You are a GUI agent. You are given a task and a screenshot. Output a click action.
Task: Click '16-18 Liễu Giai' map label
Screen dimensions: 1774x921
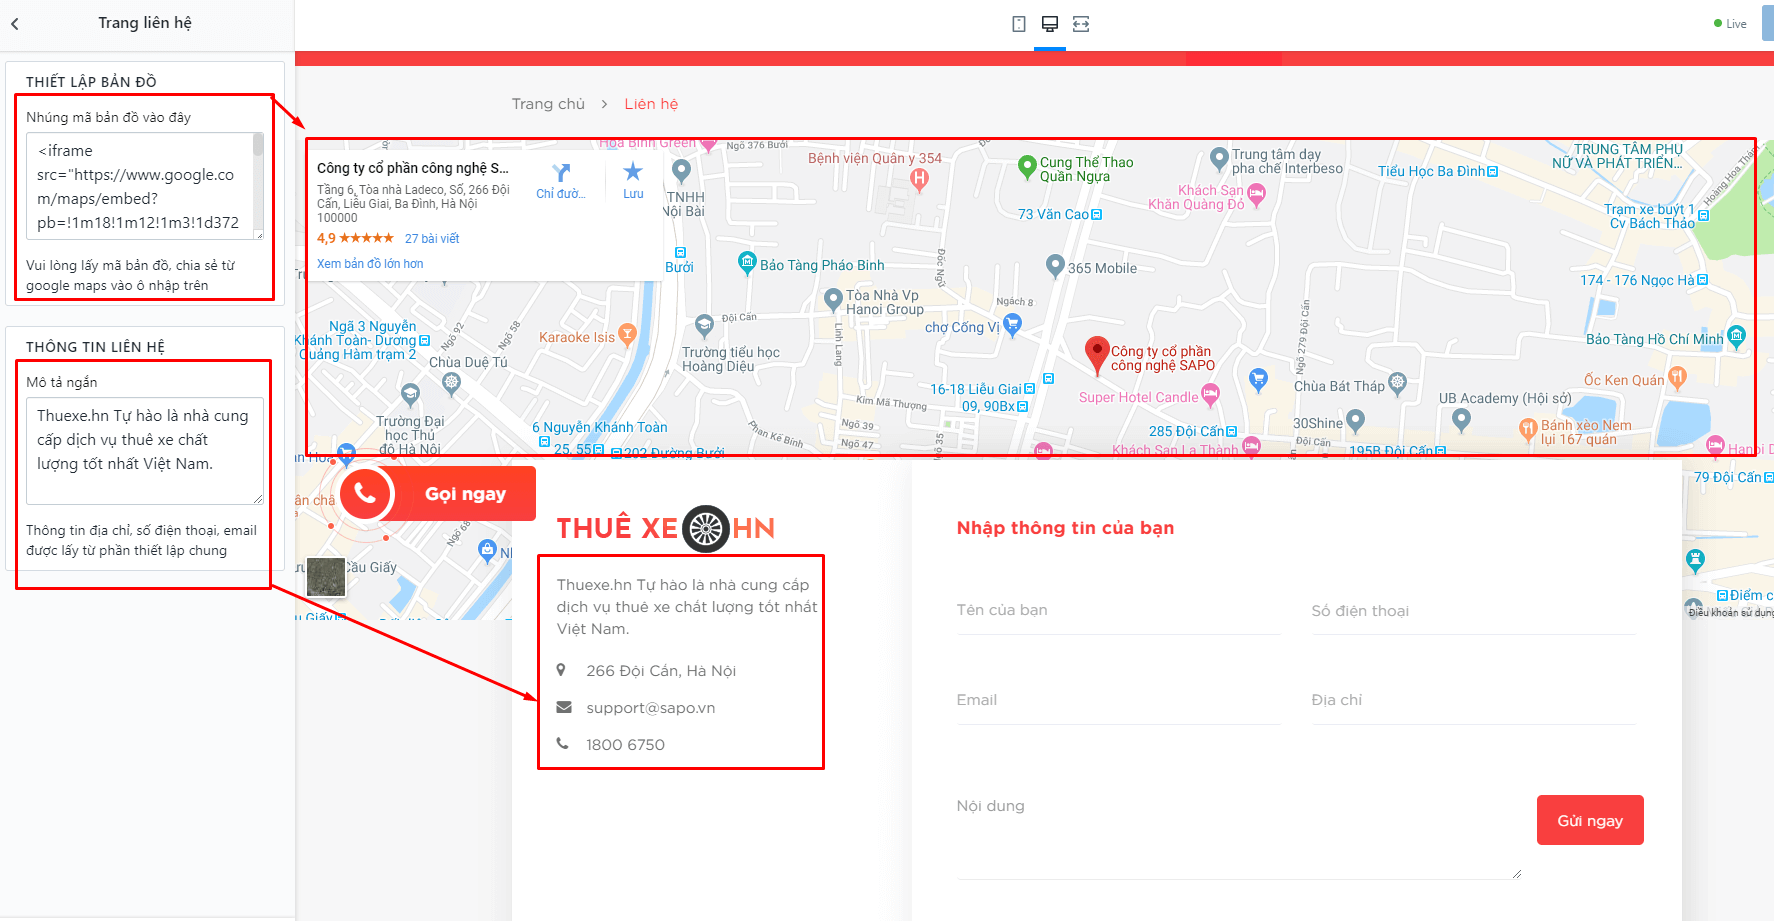point(976,389)
